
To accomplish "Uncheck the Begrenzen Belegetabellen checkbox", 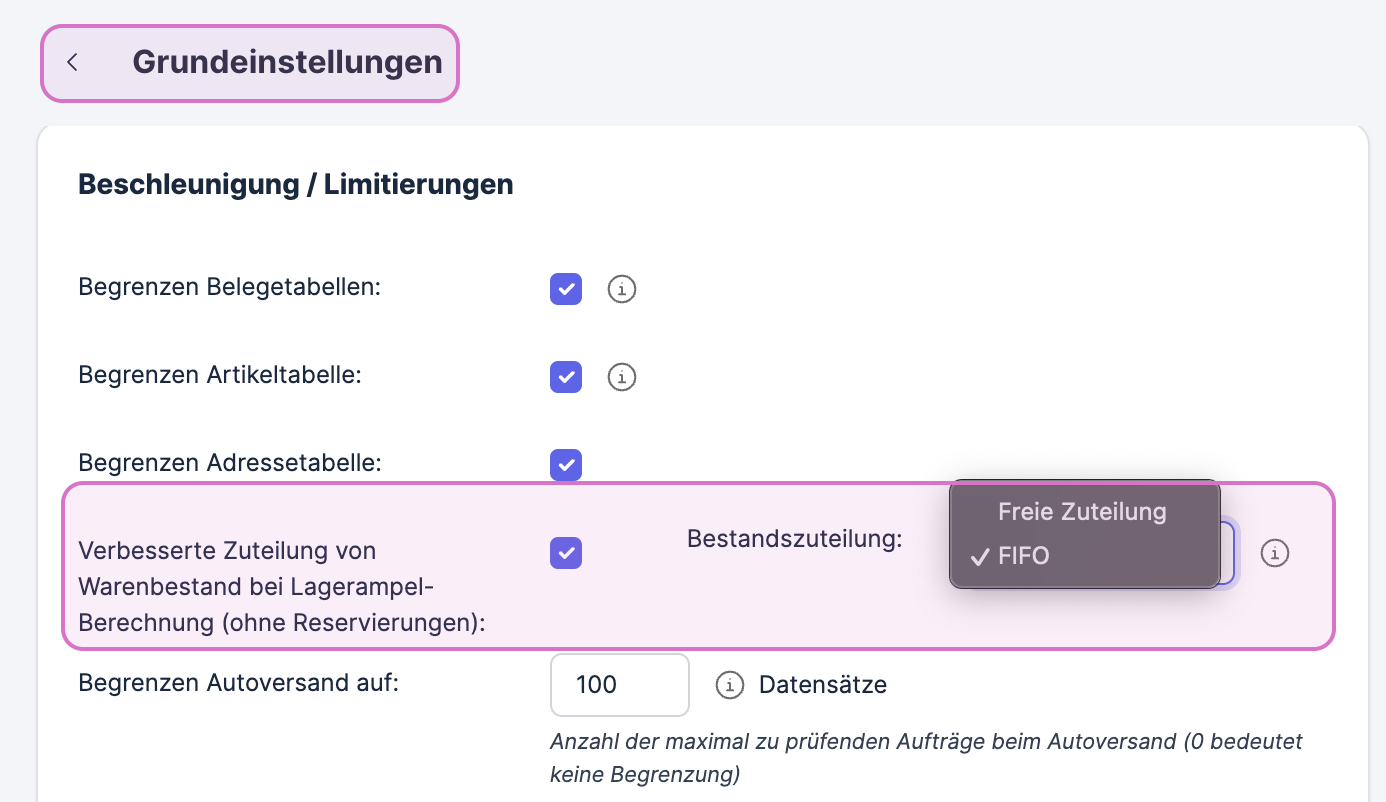I will pyautogui.click(x=566, y=290).
